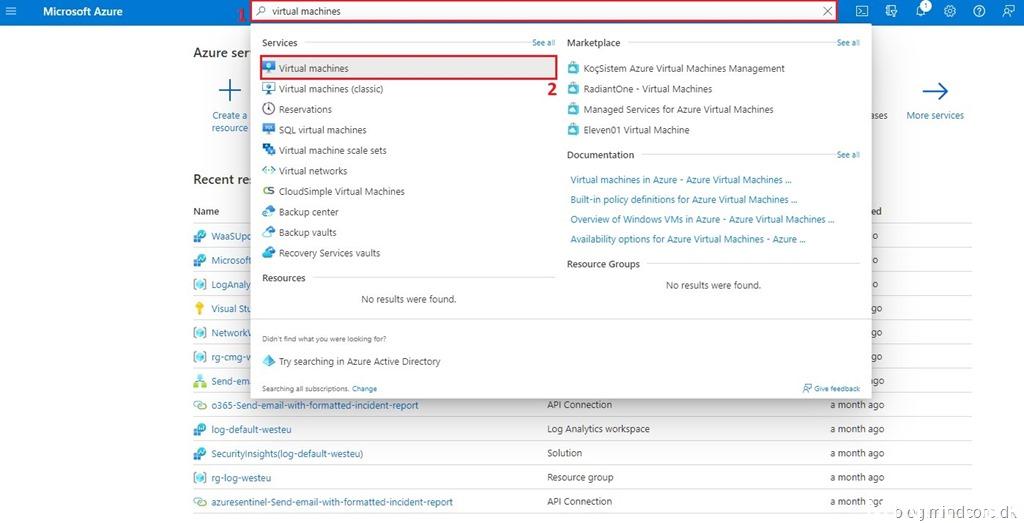
Task: Click Change next to Searching all subscriptions
Action: [364, 388]
